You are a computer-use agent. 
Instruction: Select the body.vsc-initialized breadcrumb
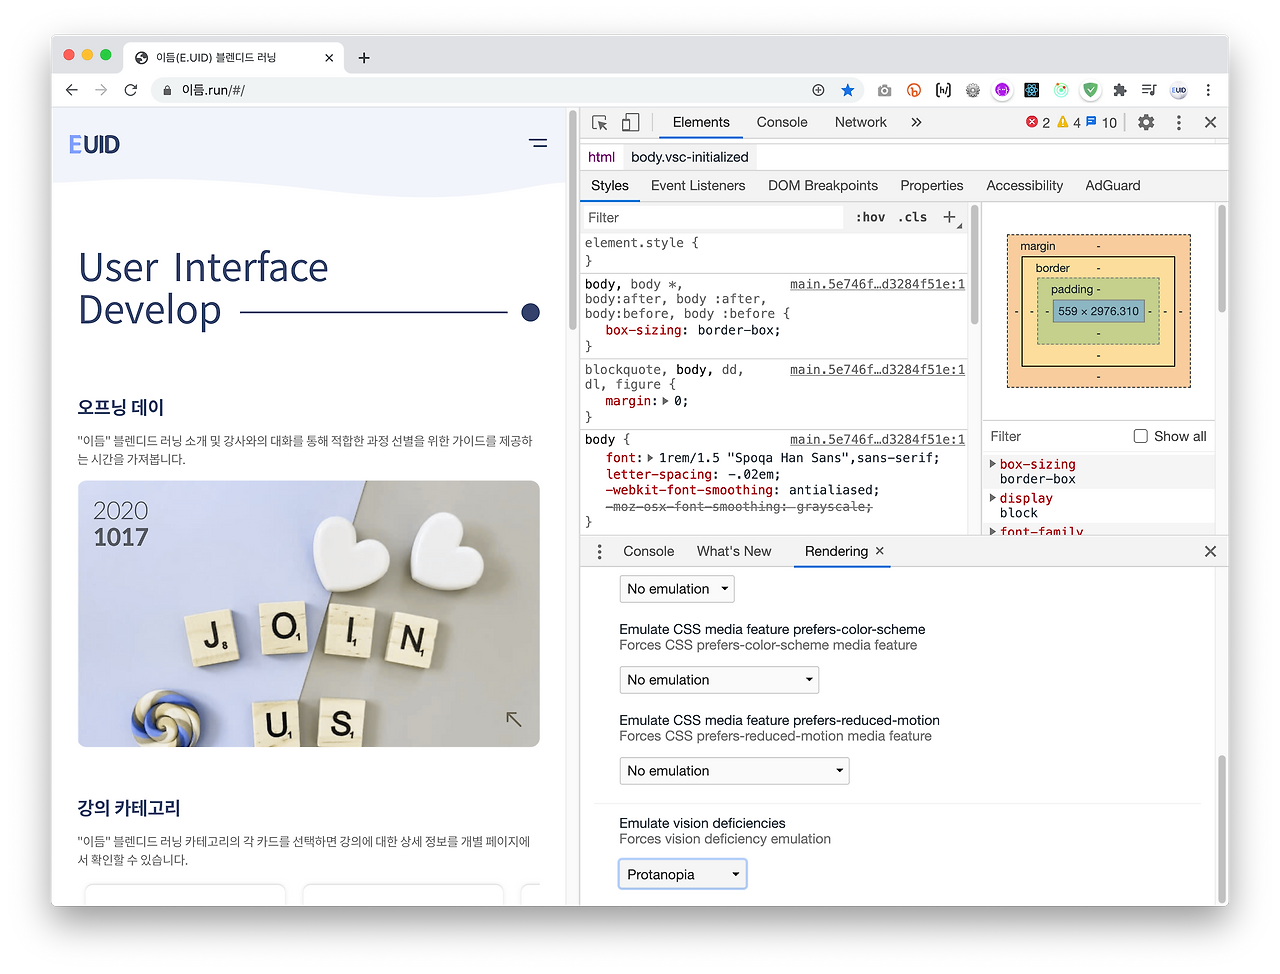(690, 157)
